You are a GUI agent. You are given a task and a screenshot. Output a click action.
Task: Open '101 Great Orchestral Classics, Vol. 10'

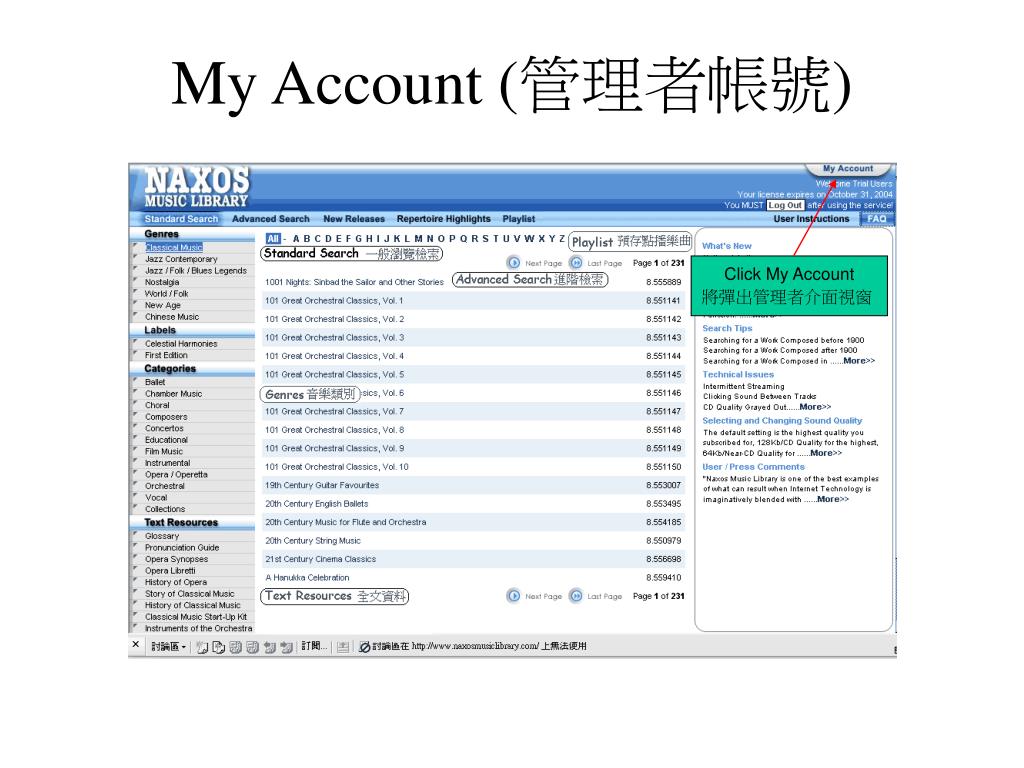click(337, 467)
